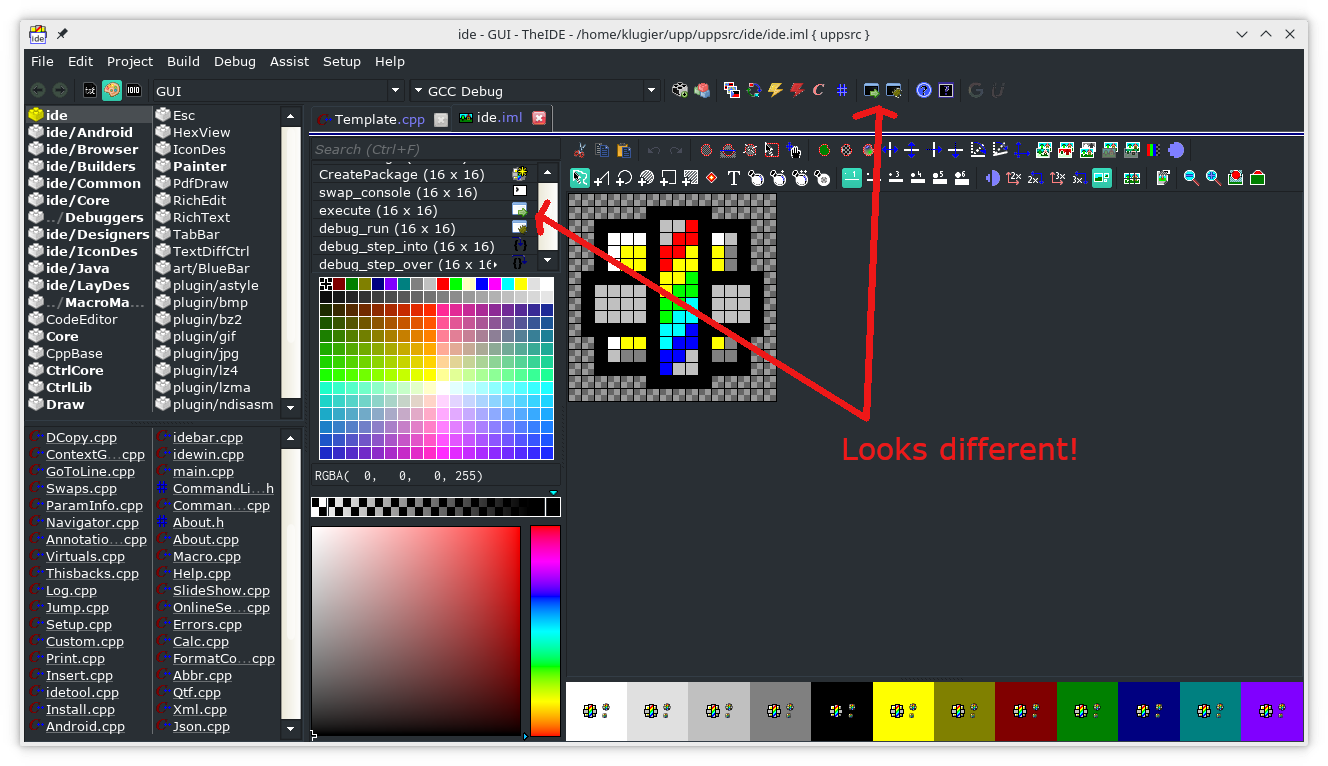Open the GCC Debug build method dropdown

[x=652, y=91]
